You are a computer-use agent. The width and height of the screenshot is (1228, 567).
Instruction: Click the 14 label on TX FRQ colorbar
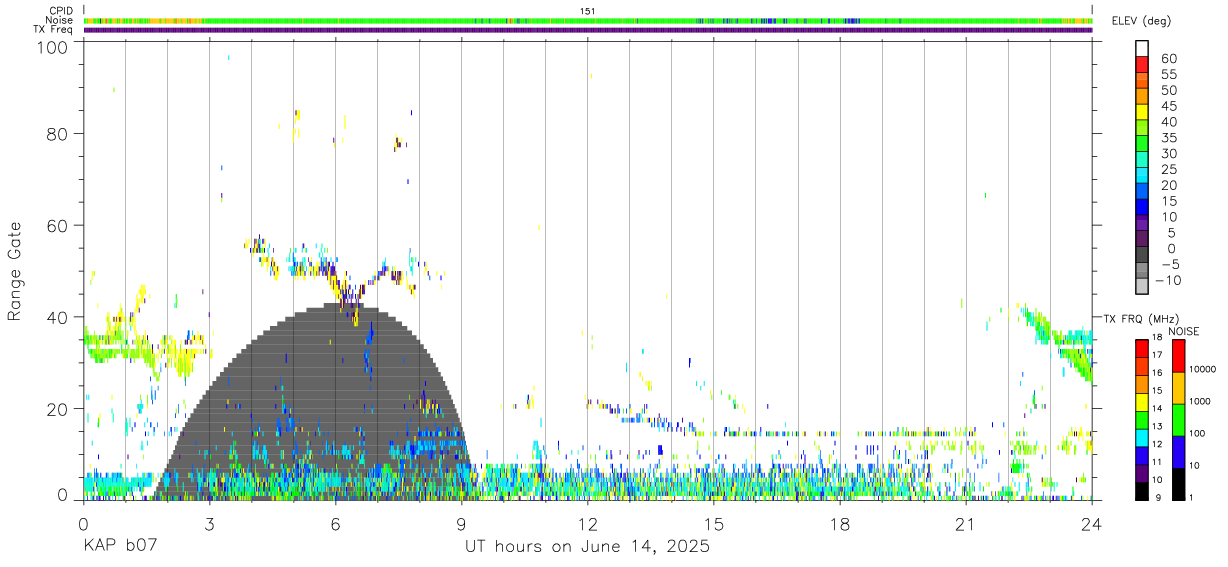pyautogui.click(x=1158, y=409)
